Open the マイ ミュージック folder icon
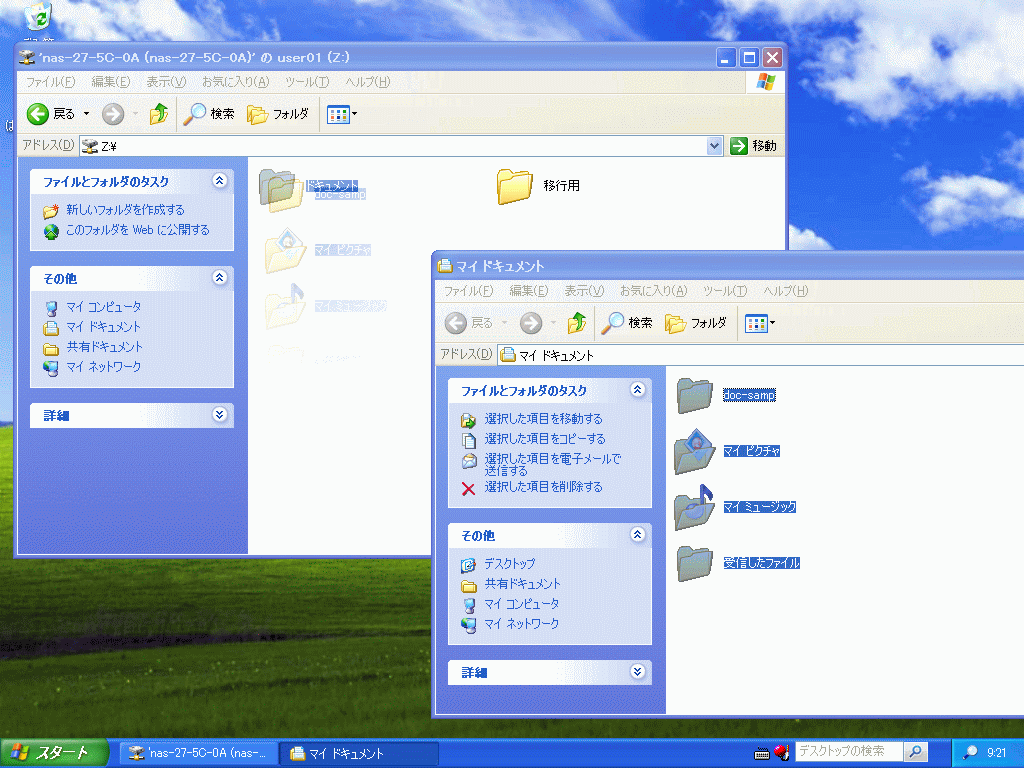1024x768 pixels. coord(694,507)
